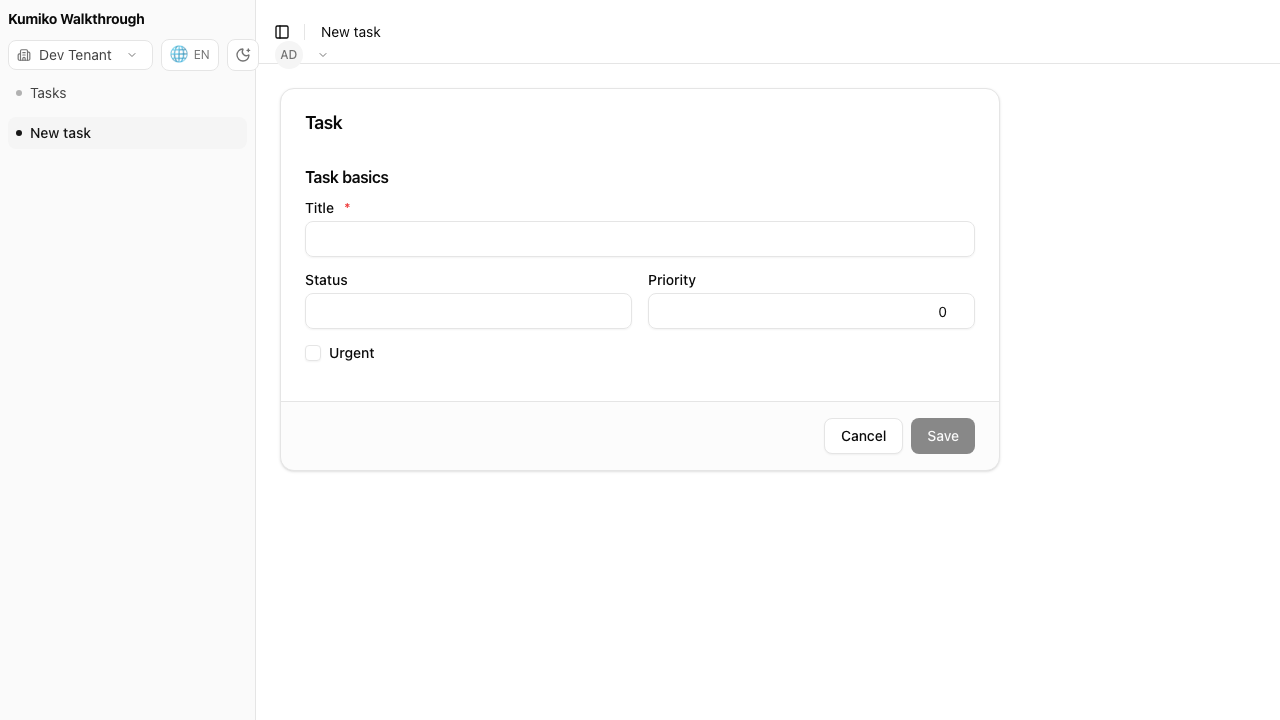1280x720 pixels.
Task: Click the Urgent label text
Action: [x=352, y=353]
